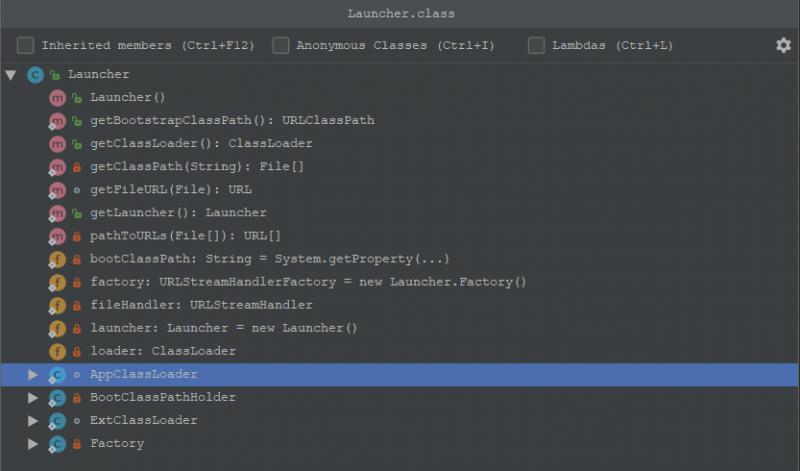Expand the AppClassLoader node
This screenshot has width=800, height=471.
[x=33, y=375]
